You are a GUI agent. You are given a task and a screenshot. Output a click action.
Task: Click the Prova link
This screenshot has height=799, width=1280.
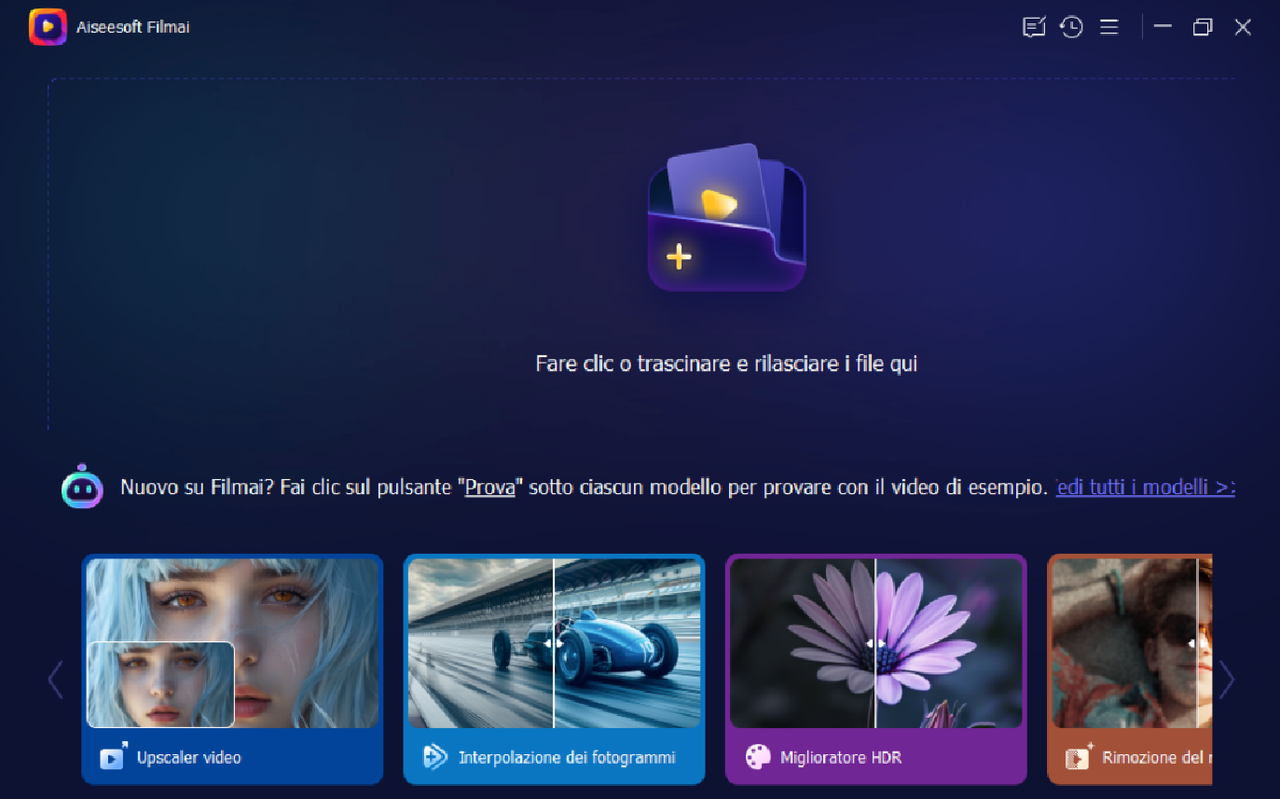point(490,487)
